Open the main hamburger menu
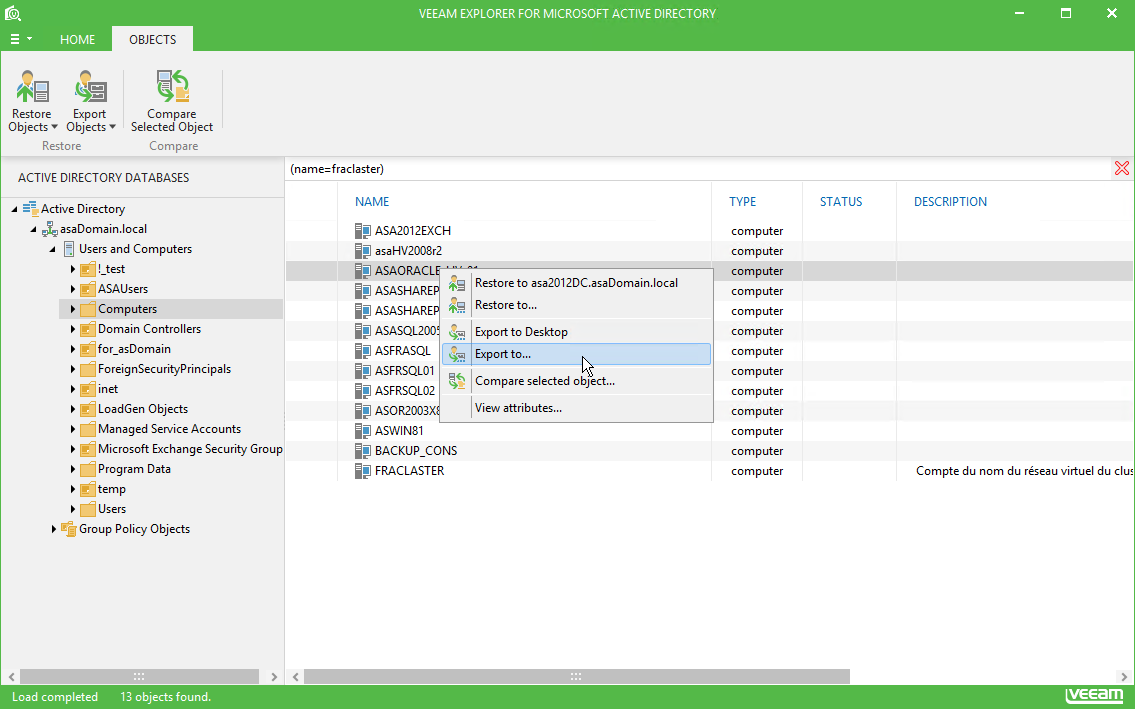This screenshot has height=709, width=1135. coord(20,39)
